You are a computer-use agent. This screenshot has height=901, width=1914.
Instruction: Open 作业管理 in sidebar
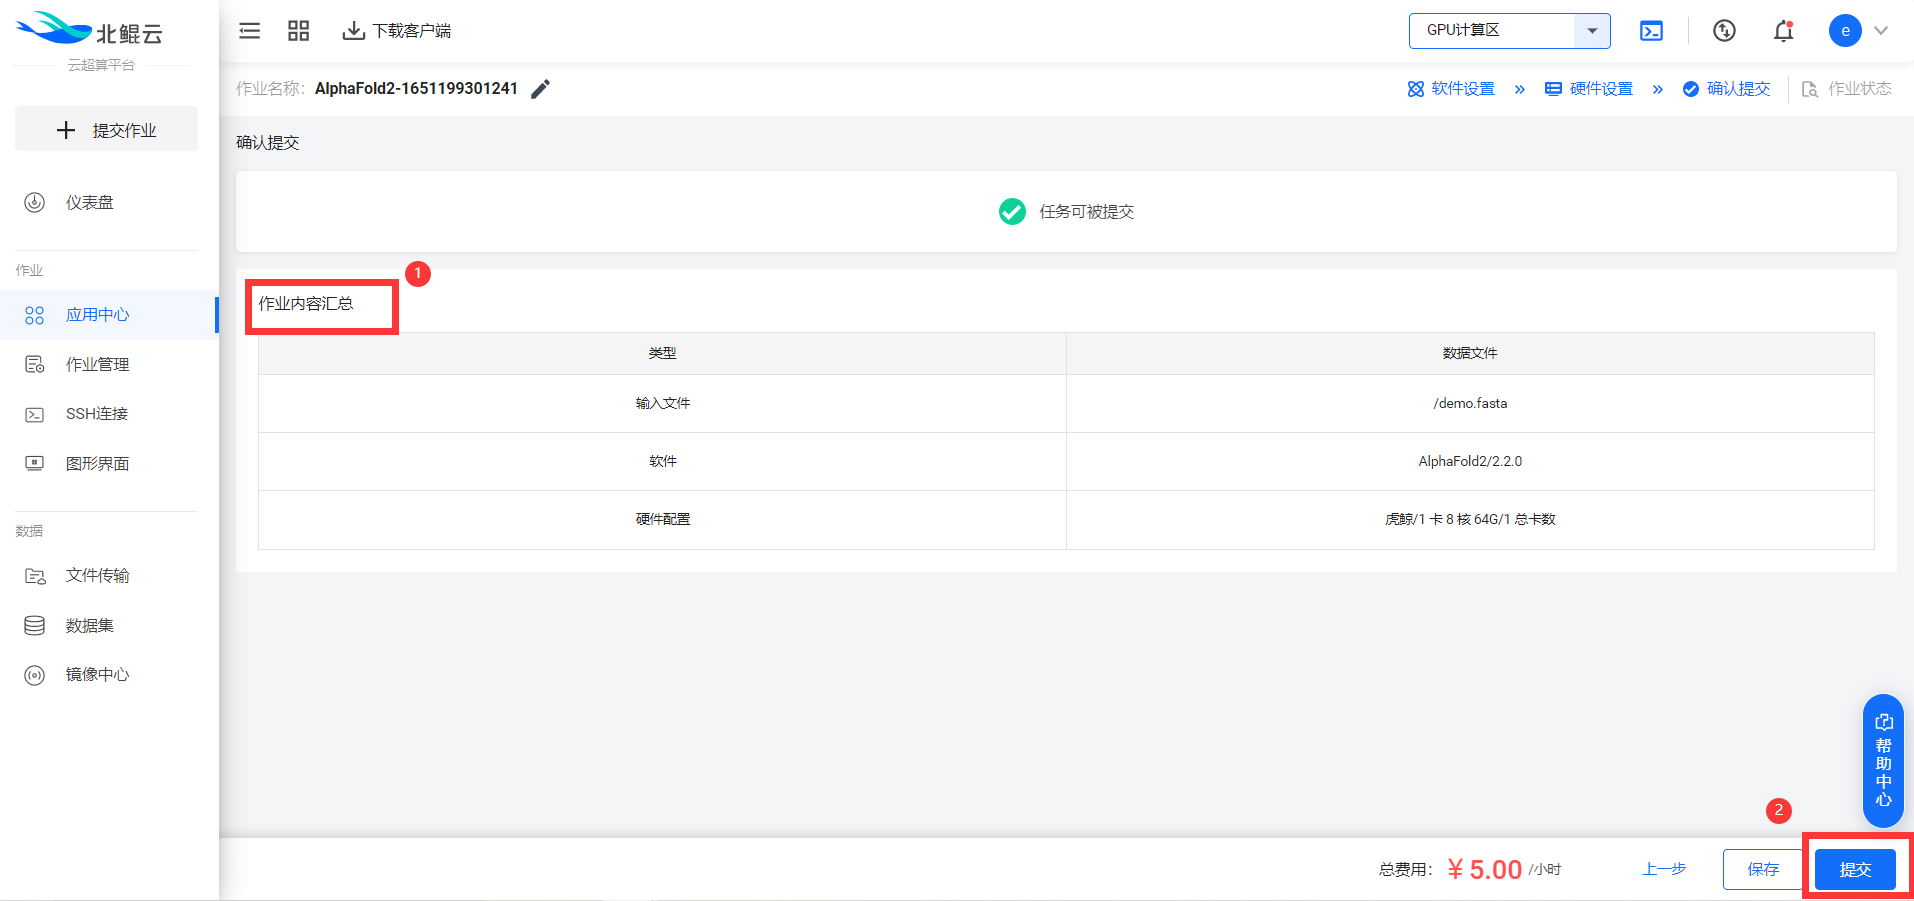click(x=108, y=365)
